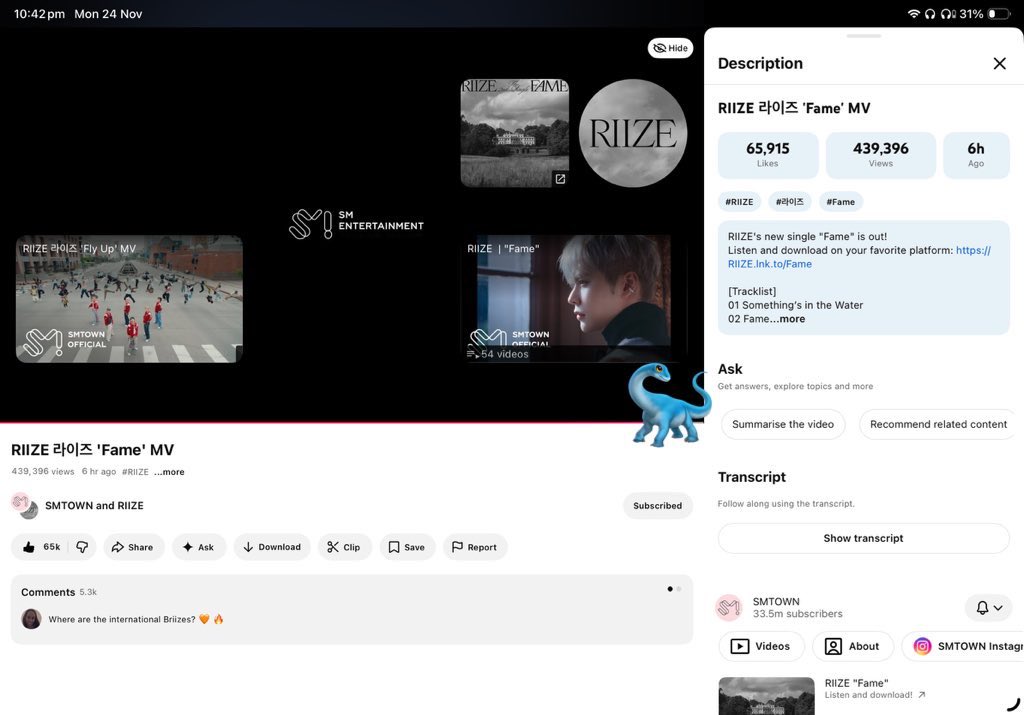This screenshot has height=715, width=1024.
Task: Grab the description panel drag handle
Action: [x=863, y=36]
